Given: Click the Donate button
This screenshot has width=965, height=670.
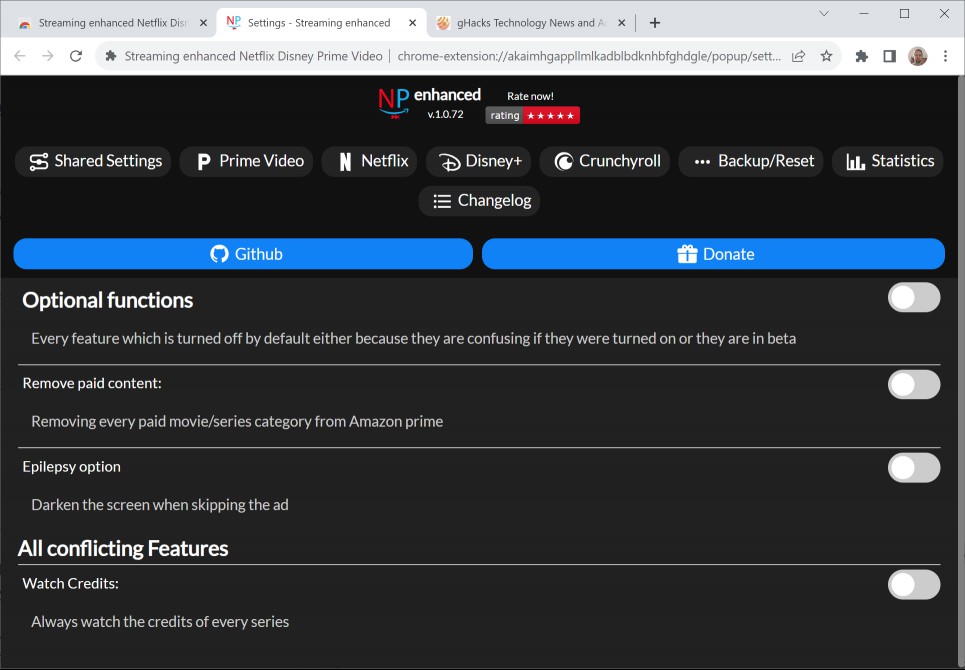Looking at the screenshot, I should tap(713, 254).
